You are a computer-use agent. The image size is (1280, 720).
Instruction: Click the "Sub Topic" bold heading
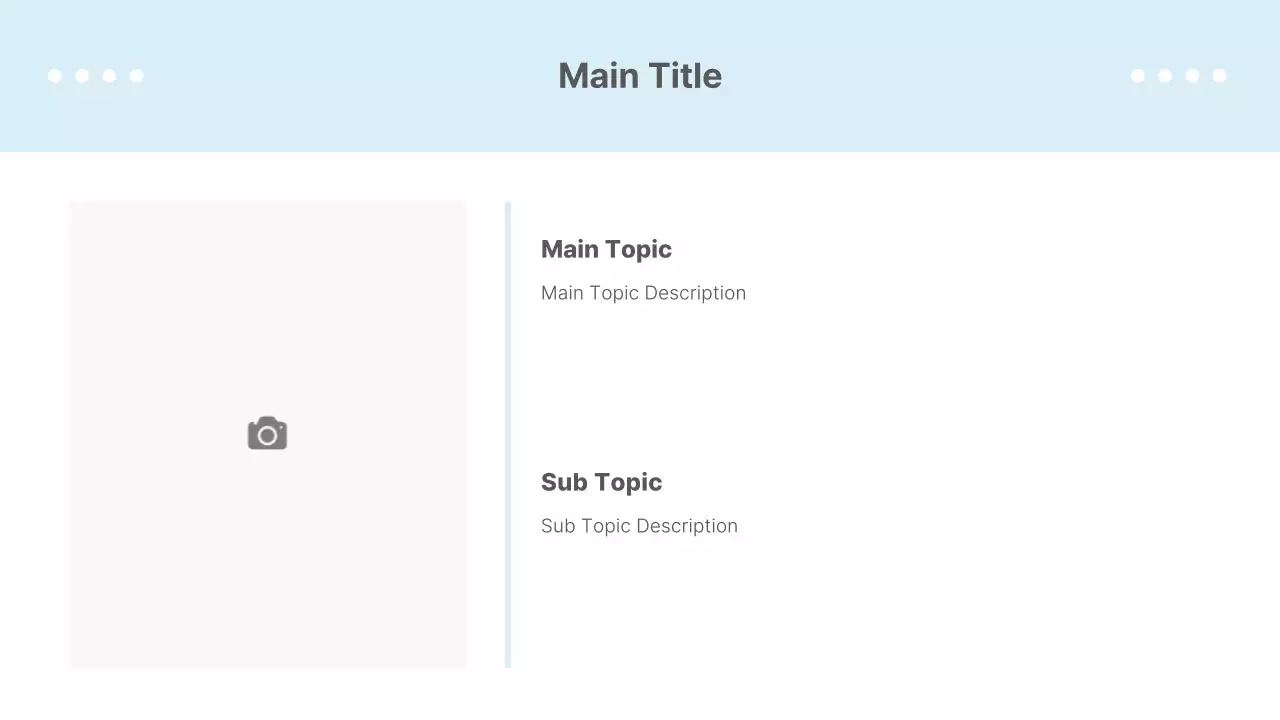coord(601,482)
